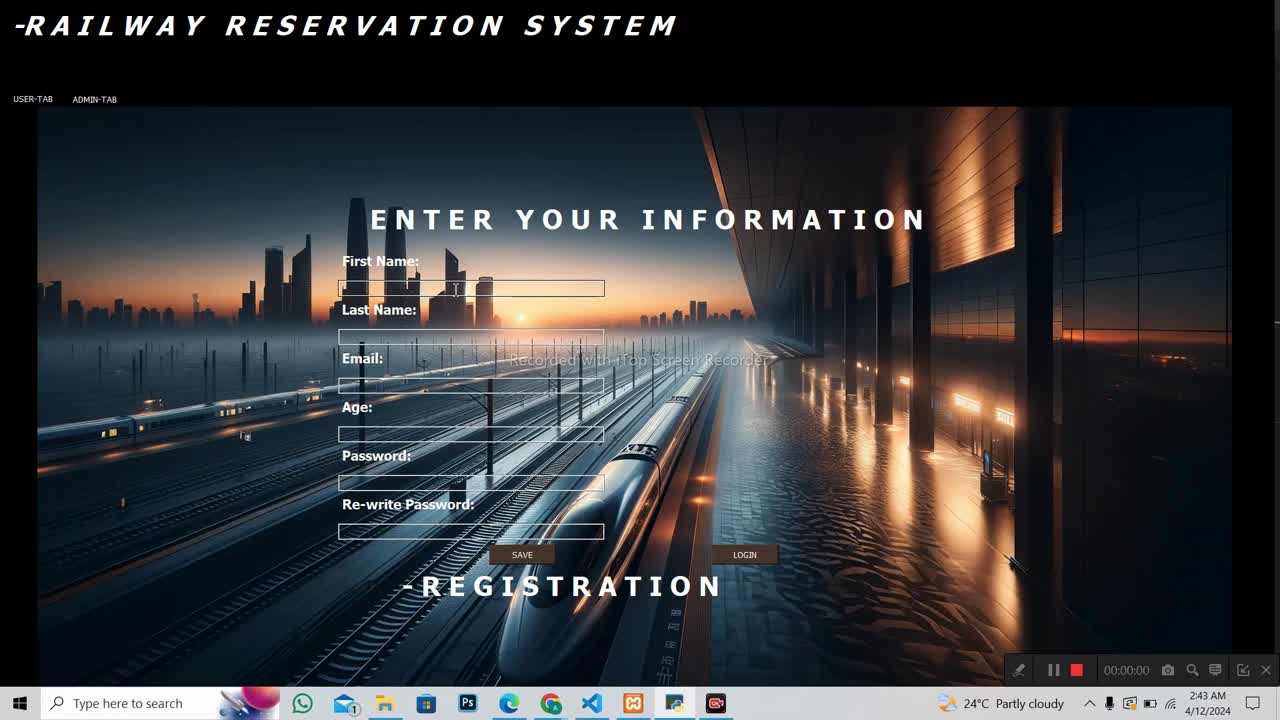1280x720 pixels.
Task: Open the recorder pen annotation tool
Action: pyautogui.click(x=1019, y=670)
